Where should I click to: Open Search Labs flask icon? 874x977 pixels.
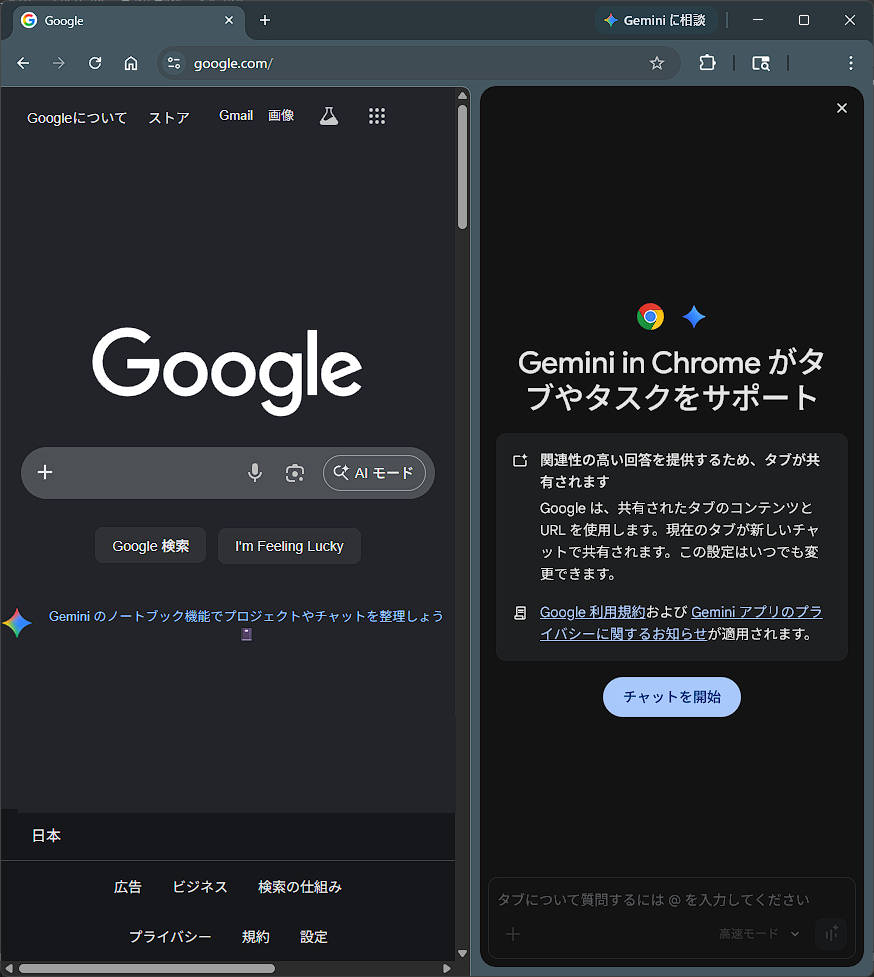[329, 116]
